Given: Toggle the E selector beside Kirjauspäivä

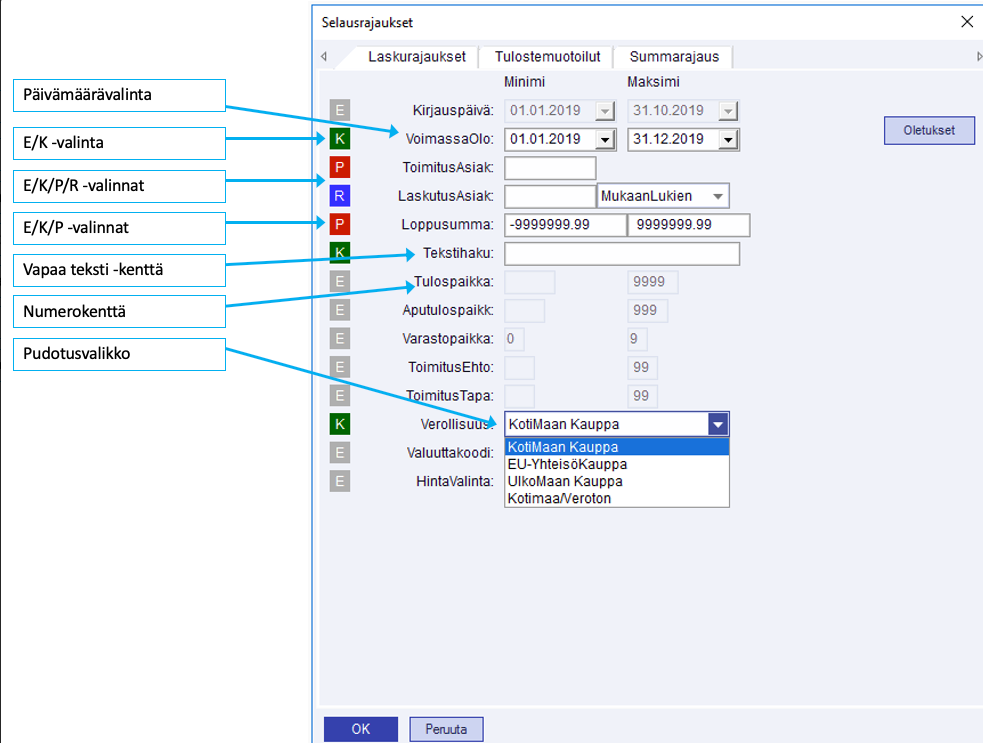Looking at the screenshot, I should click(x=340, y=110).
